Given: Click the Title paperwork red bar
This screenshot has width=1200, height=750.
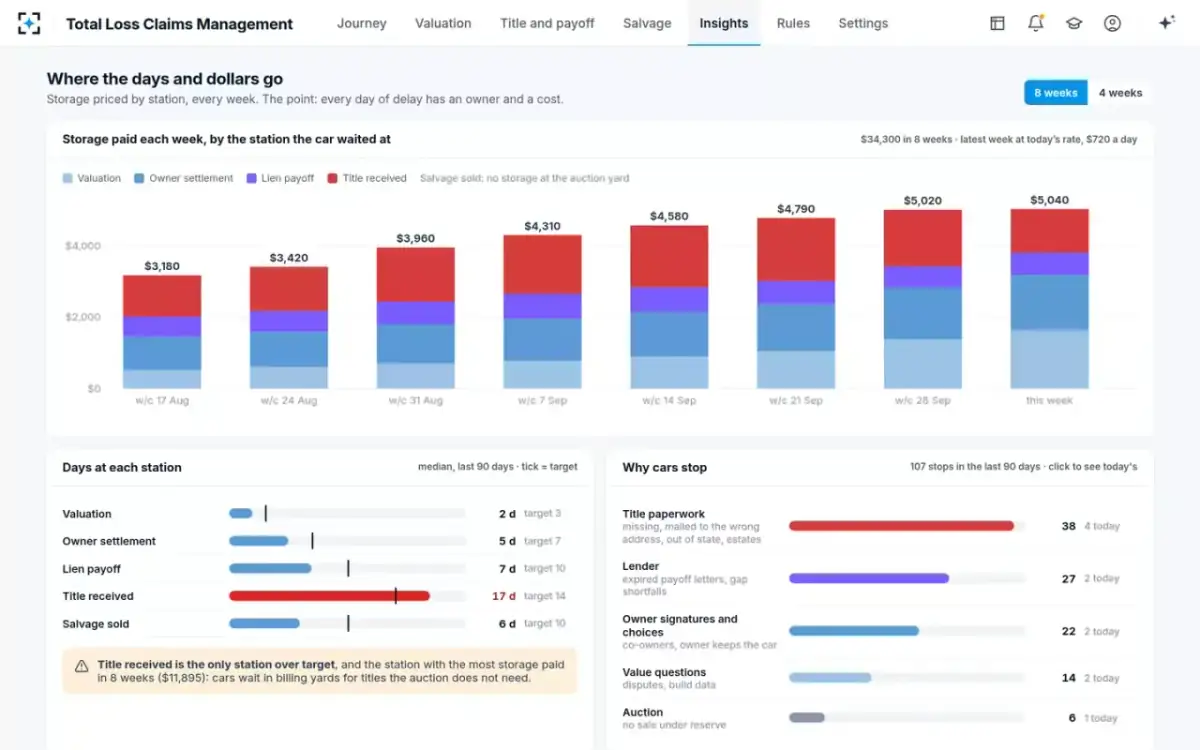Looking at the screenshot, I should [901, 525].
